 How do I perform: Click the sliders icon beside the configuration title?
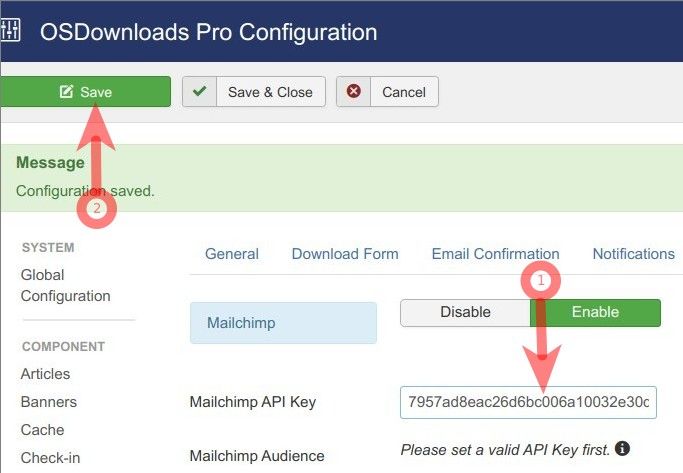10,30
